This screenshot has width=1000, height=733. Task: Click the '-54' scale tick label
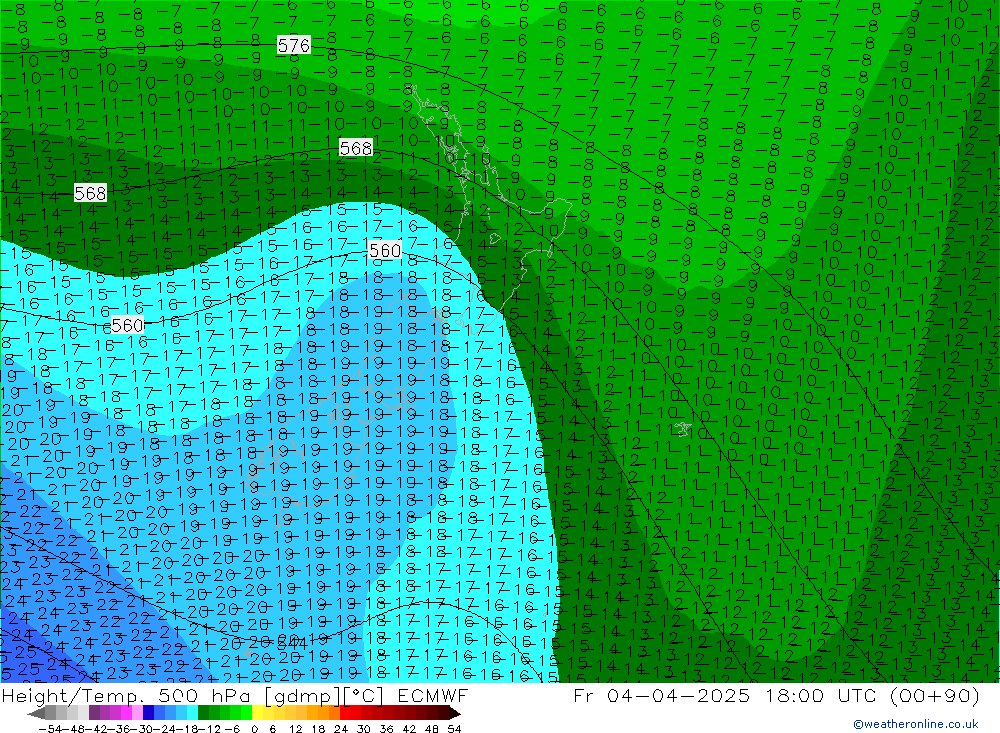[x=51, y=729]
